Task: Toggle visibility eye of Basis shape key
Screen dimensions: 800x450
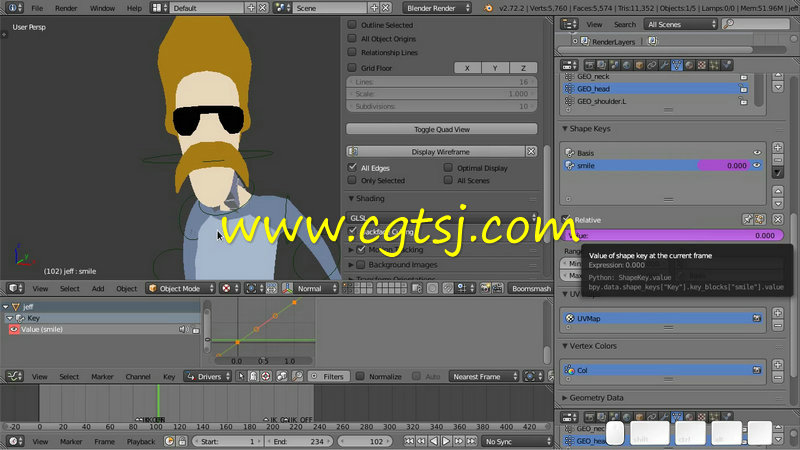Action: tap(757, 153)
